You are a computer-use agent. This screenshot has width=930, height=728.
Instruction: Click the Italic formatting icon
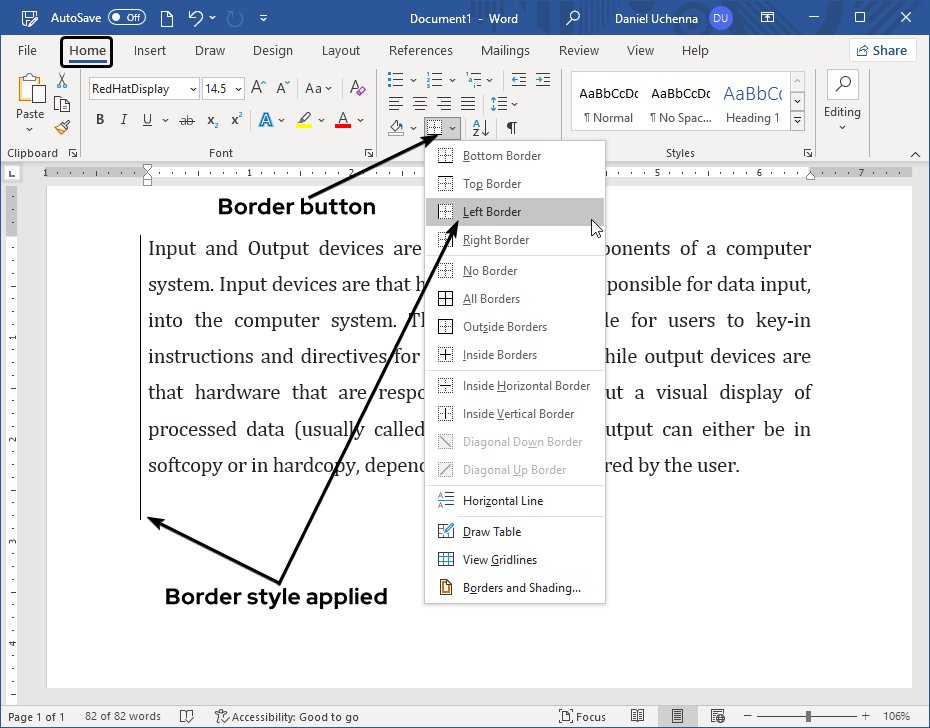[x=124, y=121]
